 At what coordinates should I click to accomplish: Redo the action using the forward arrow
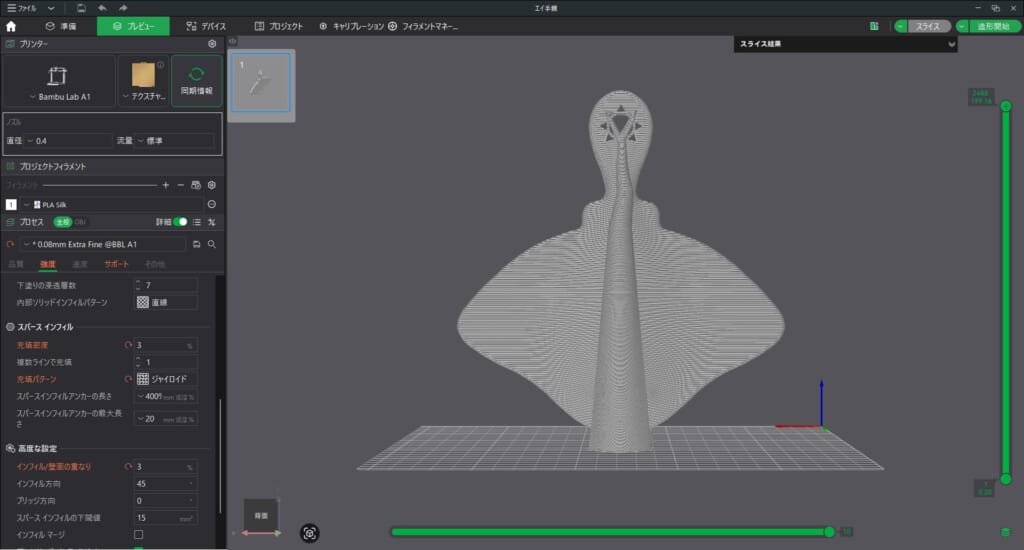[123, 8]
